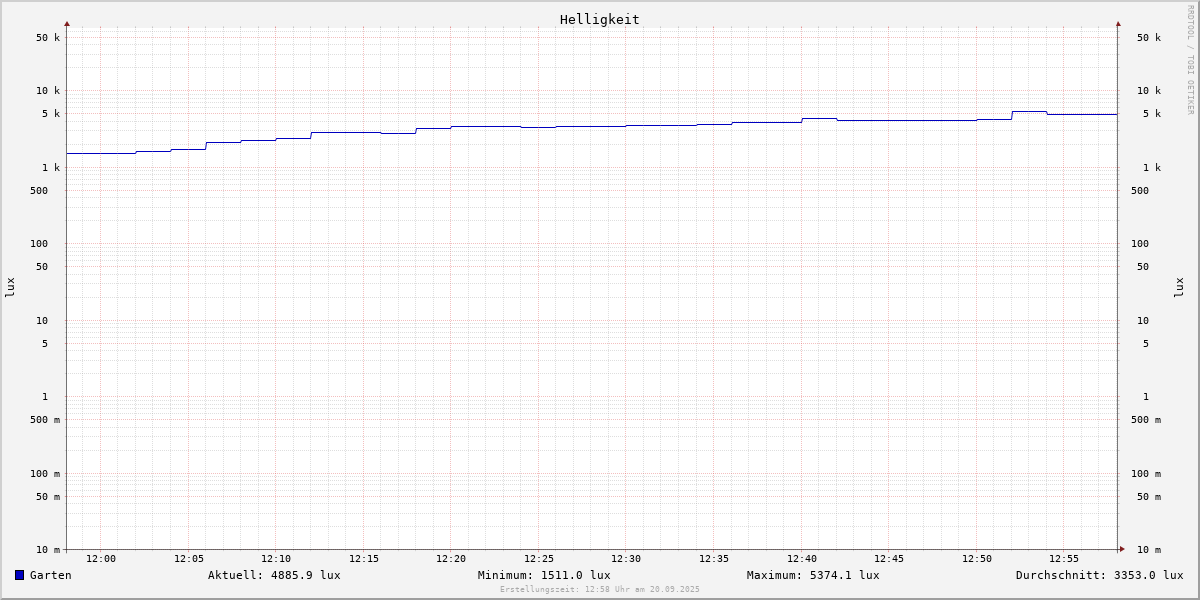Click the 12:55 time axis label
Image resolution: width=1200 pixels, height=600 pixels.
pyautogui.click(x=1064, y=559)
